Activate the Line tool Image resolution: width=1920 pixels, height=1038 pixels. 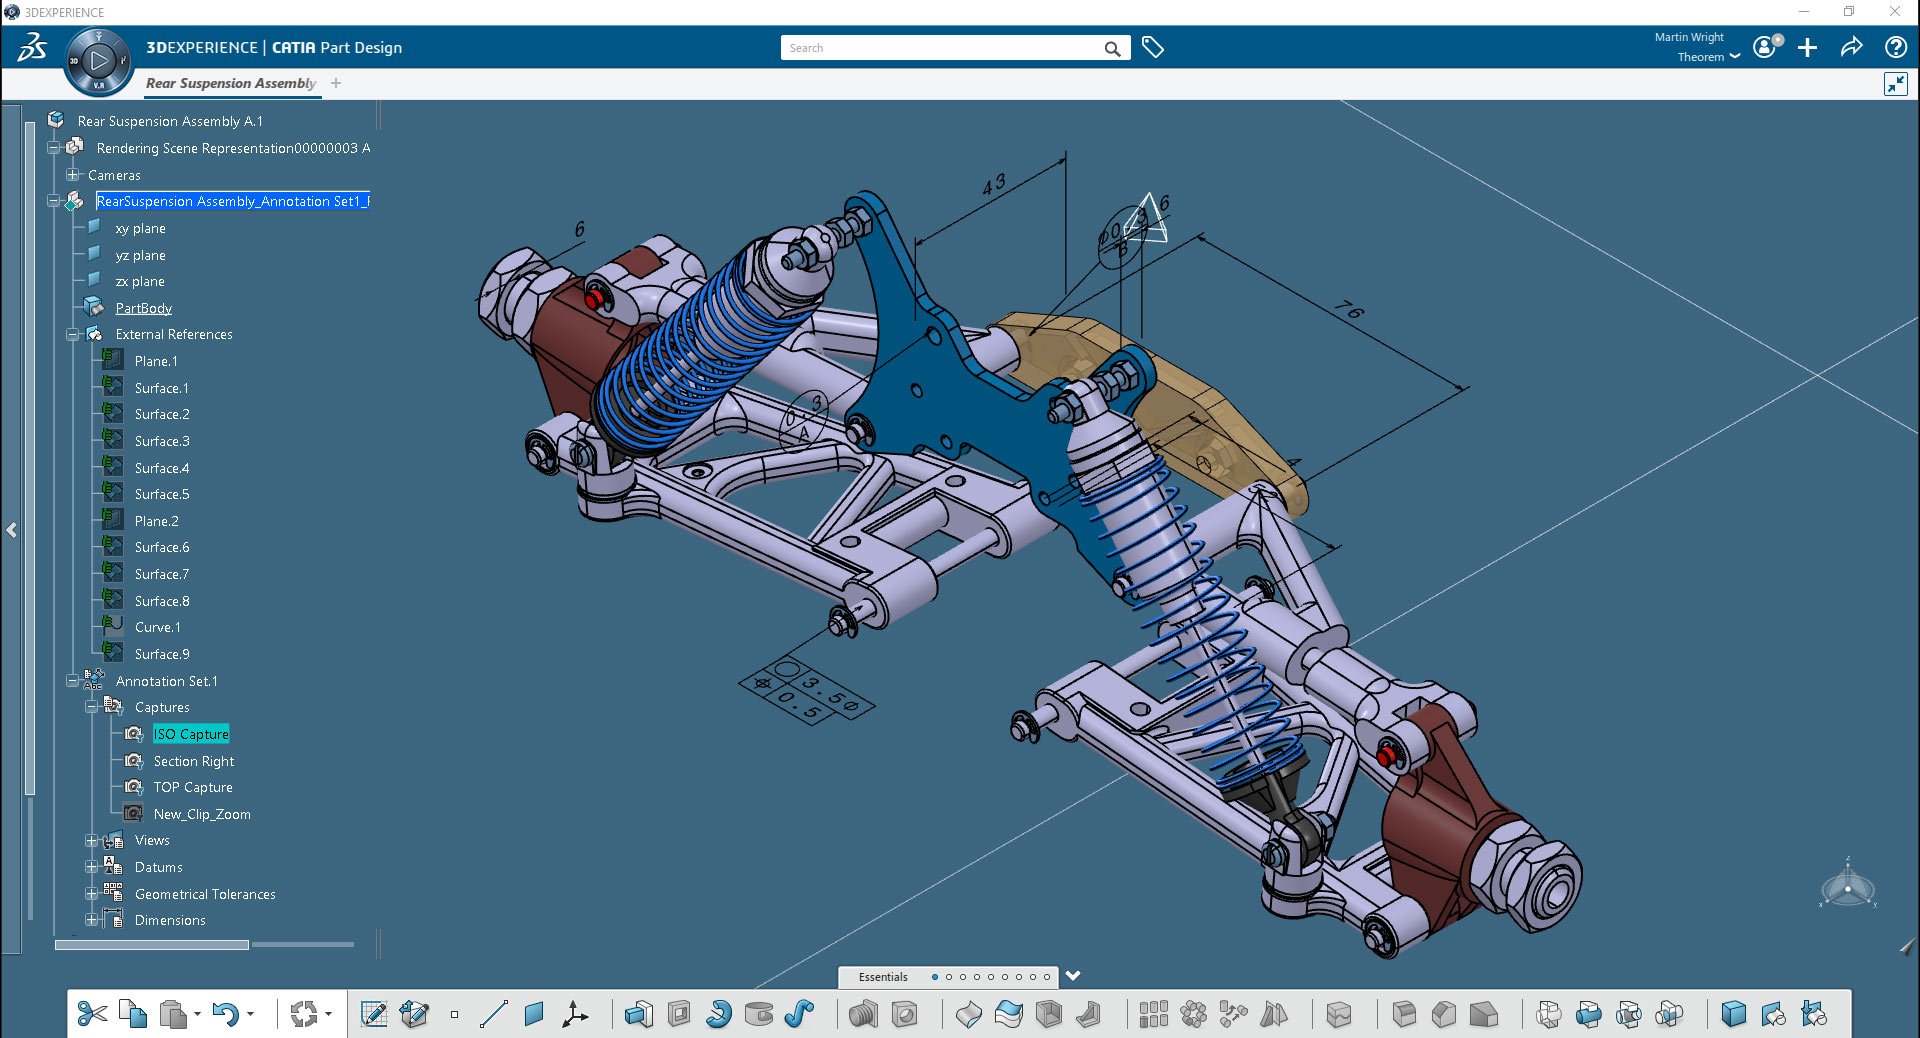[x=492, y=1014]
